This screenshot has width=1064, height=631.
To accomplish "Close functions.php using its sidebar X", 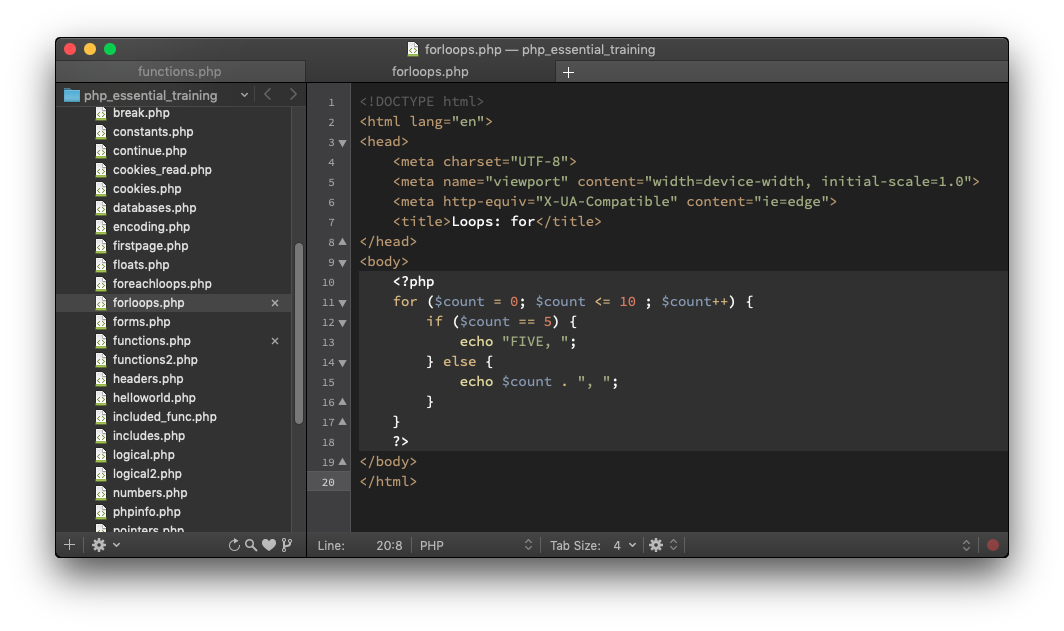I will [x=275, y=341].
